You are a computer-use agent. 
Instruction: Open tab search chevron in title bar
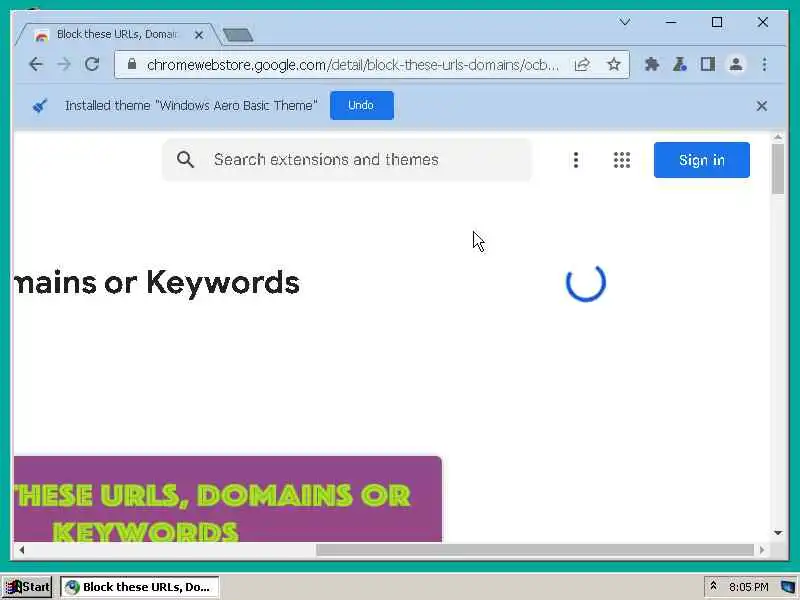[x=624, y=22]
